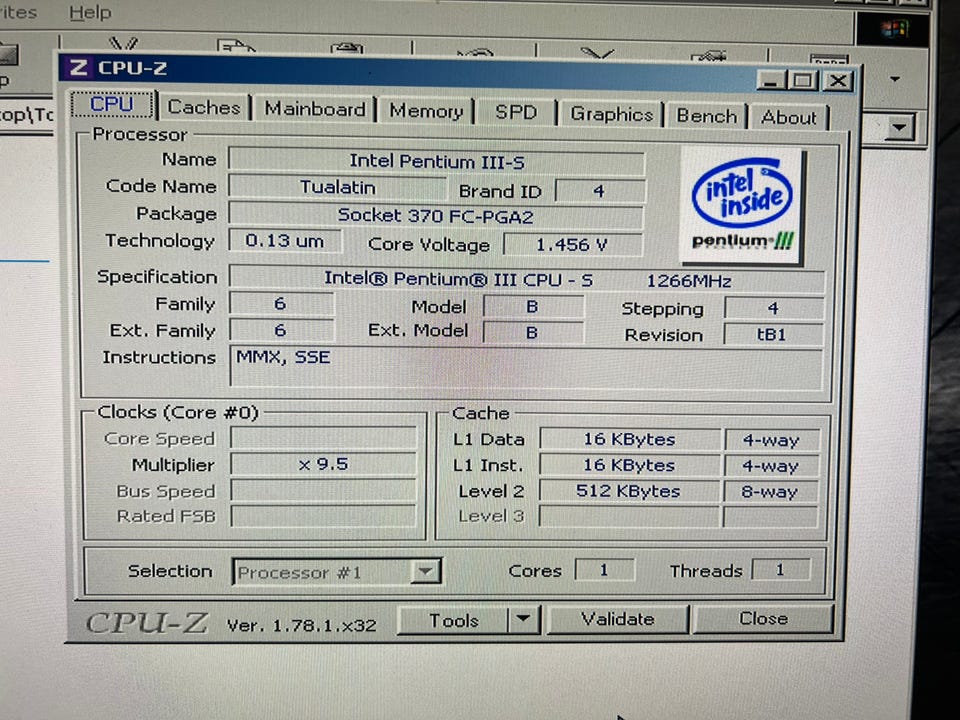Minimize the CPU-Z window
Viewport: 960px width, 720px height.
coord(772,81)
